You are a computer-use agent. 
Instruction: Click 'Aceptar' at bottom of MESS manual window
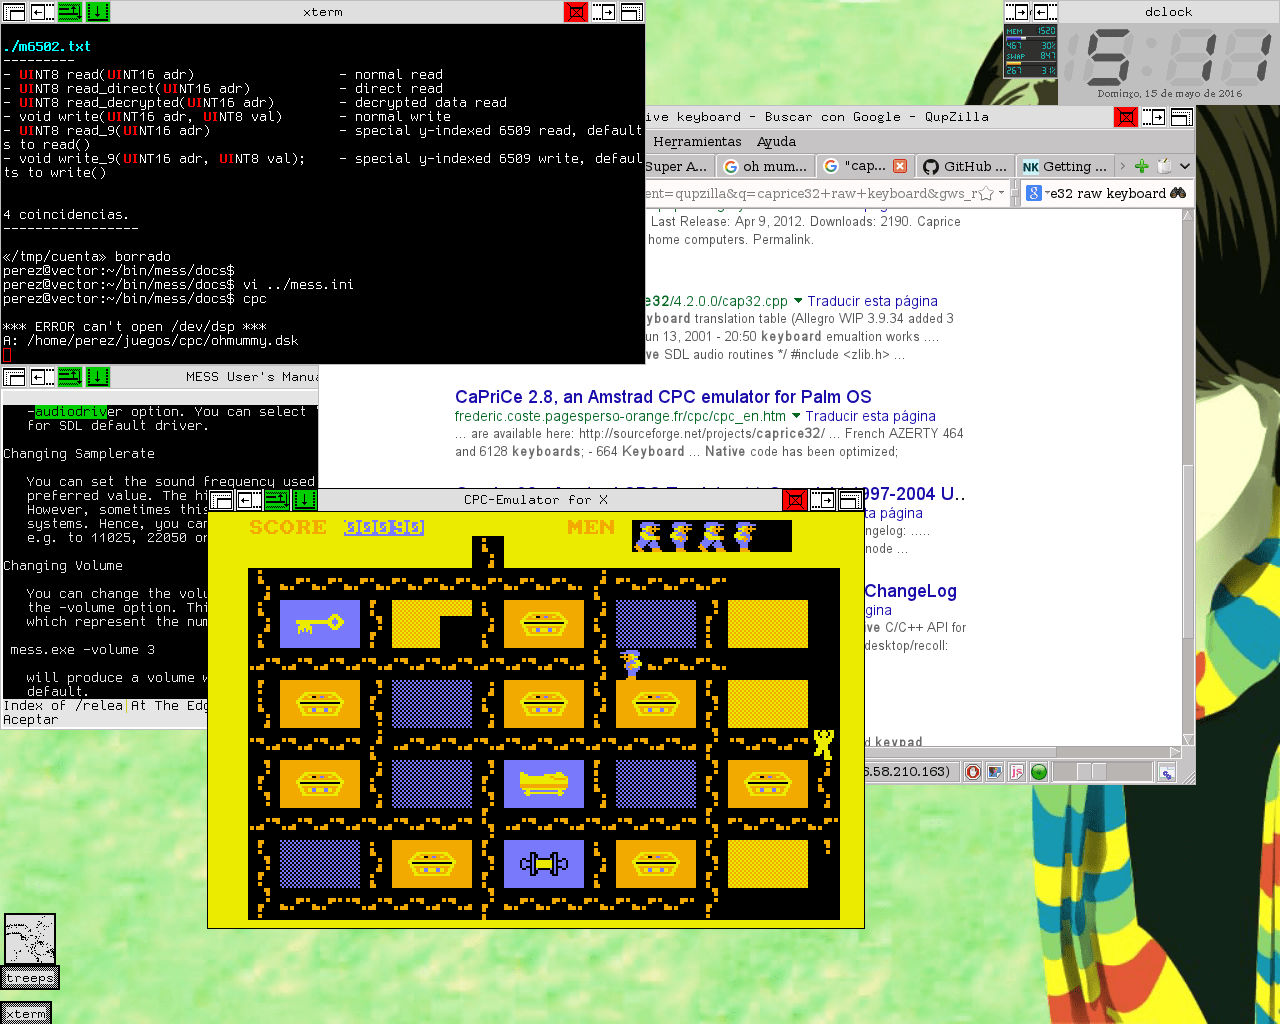coord(30,720)
